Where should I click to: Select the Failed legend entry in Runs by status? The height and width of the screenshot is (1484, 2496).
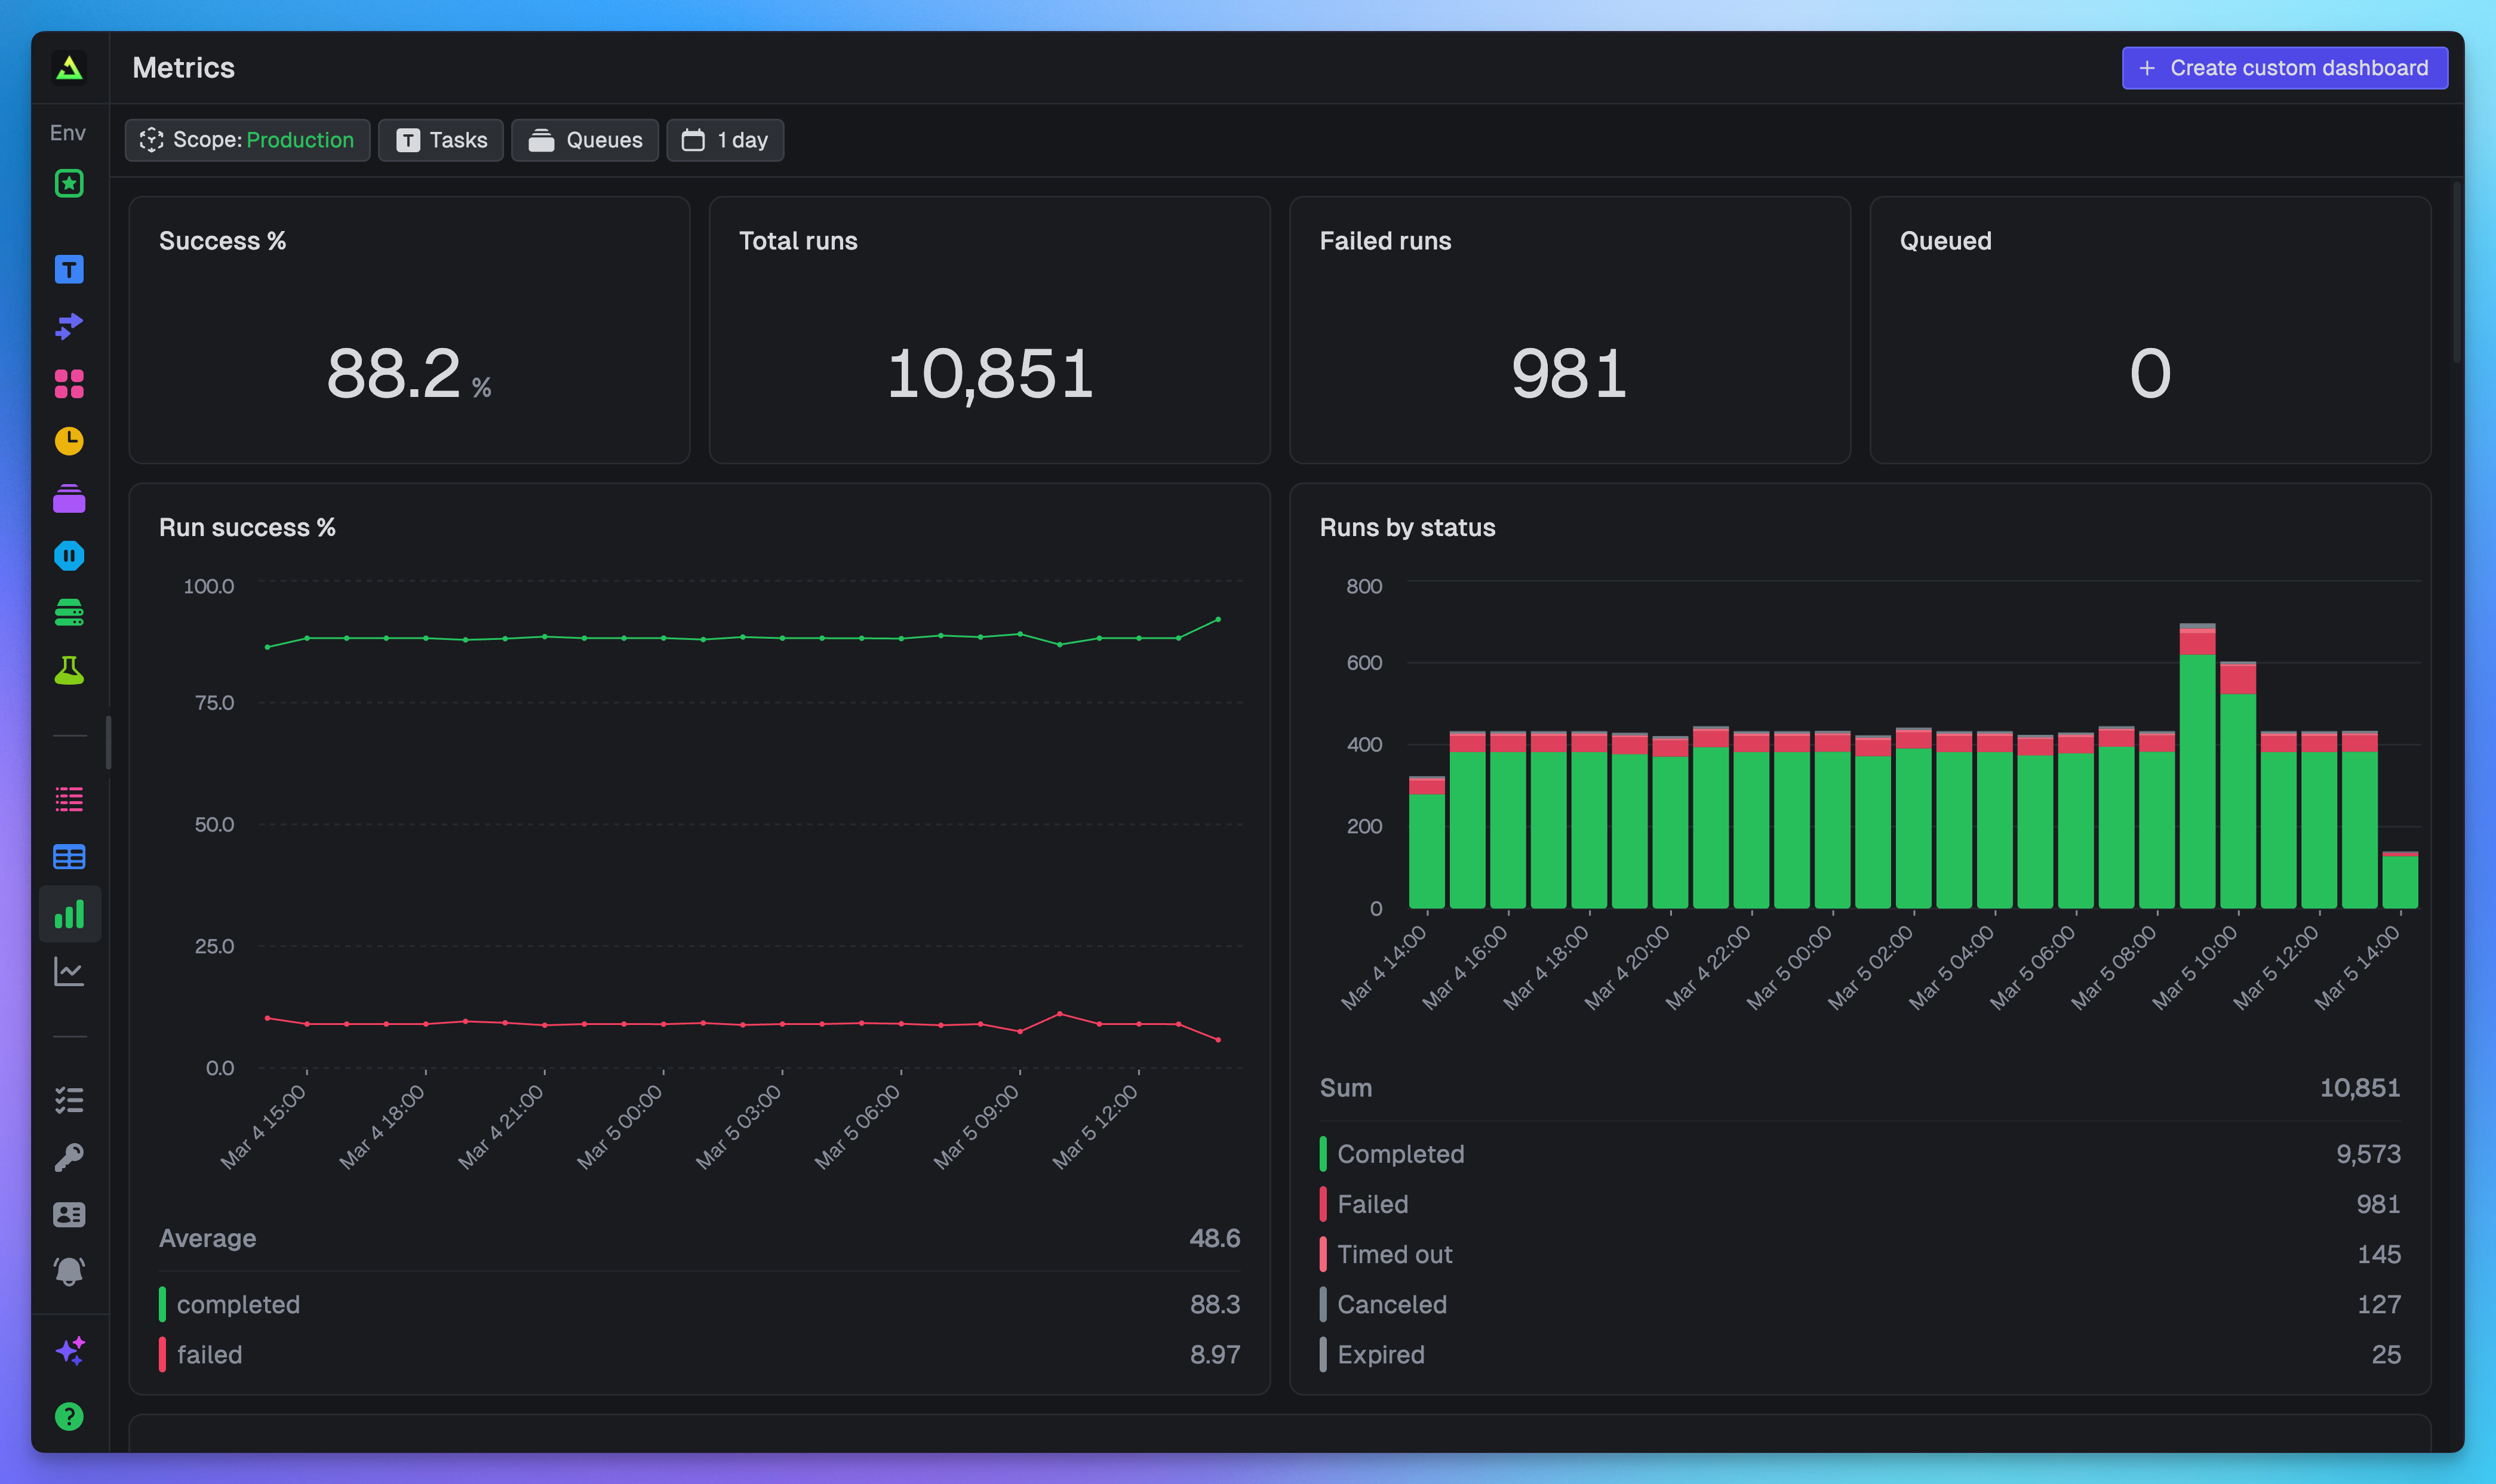tap(1372, 1204)
